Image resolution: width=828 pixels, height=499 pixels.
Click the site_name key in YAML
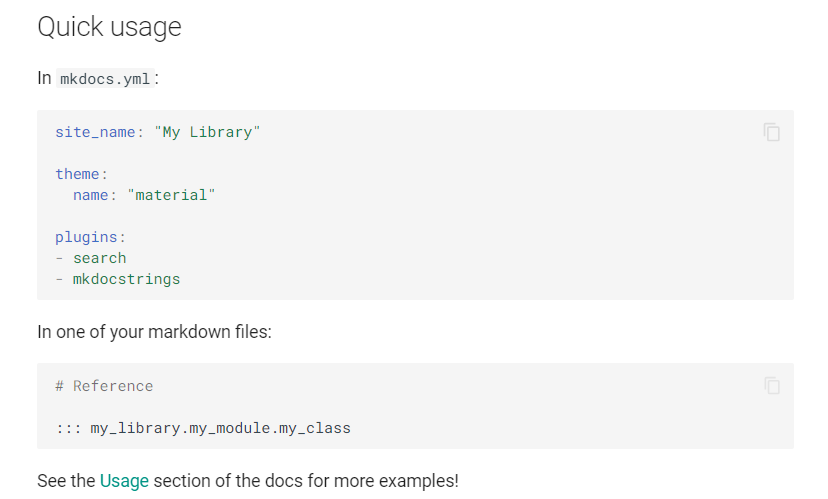point(95,132)
